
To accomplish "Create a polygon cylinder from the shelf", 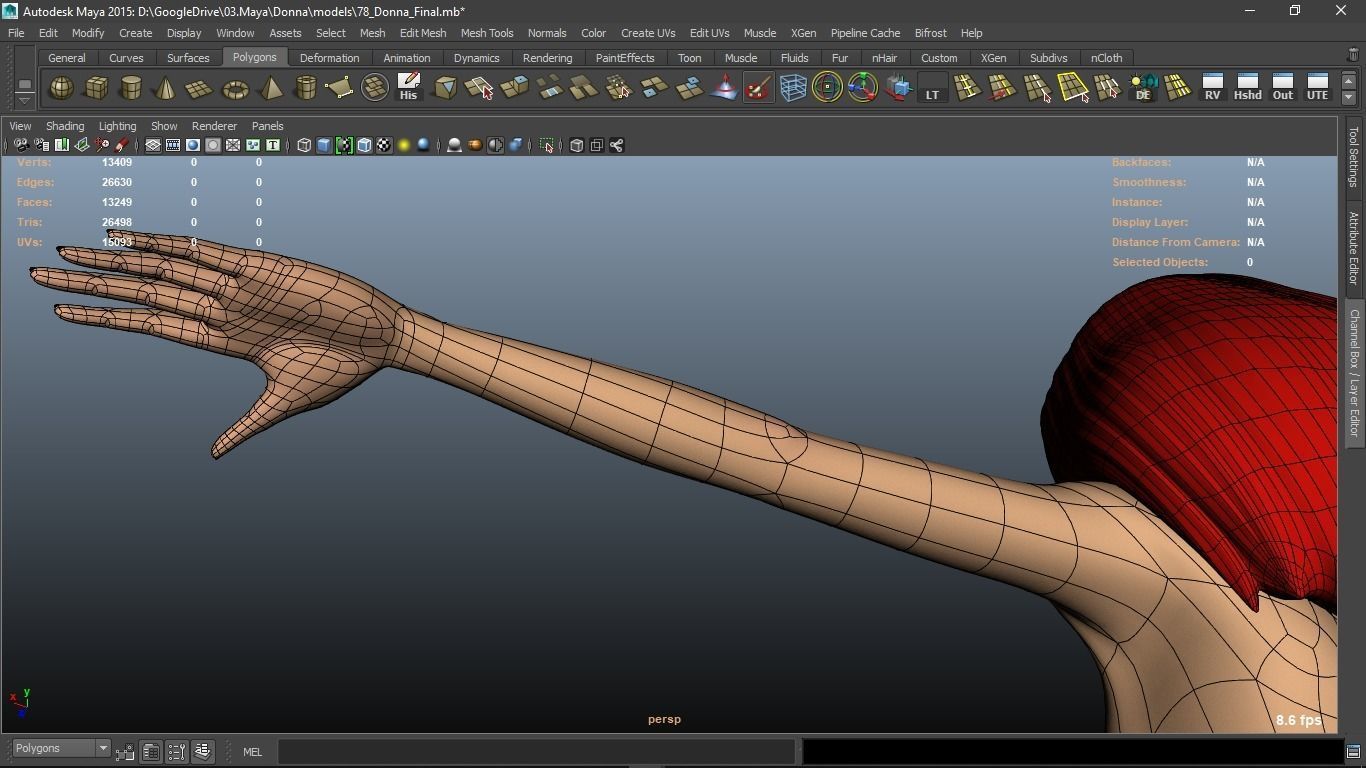I will tap(131, 89).
